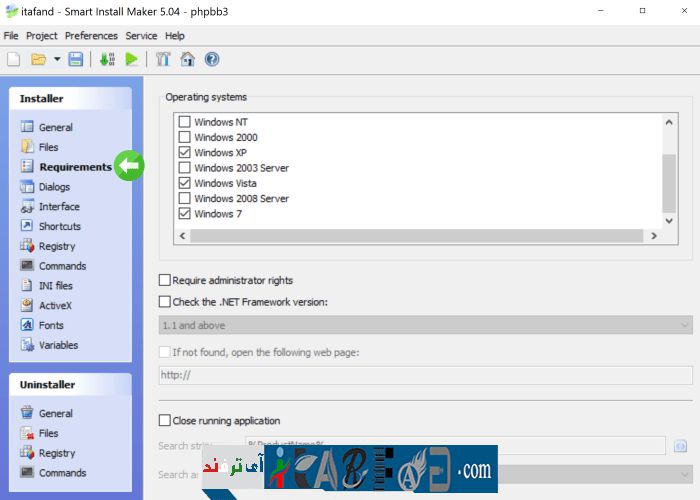Expand the Open project dropdown arrow
Screen dimensions: 700x500
click(x=57, y=60)
